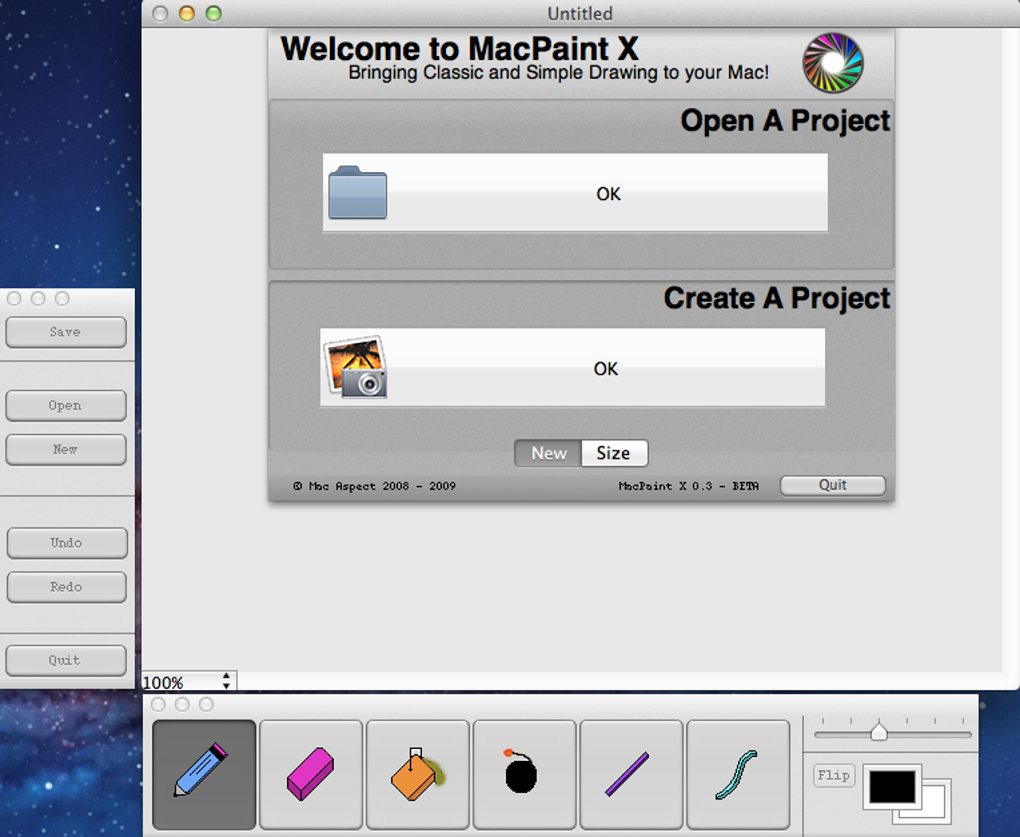
Task: Click the Save button in the side panel
Action: pyautogui.click(x=66, y=332)
